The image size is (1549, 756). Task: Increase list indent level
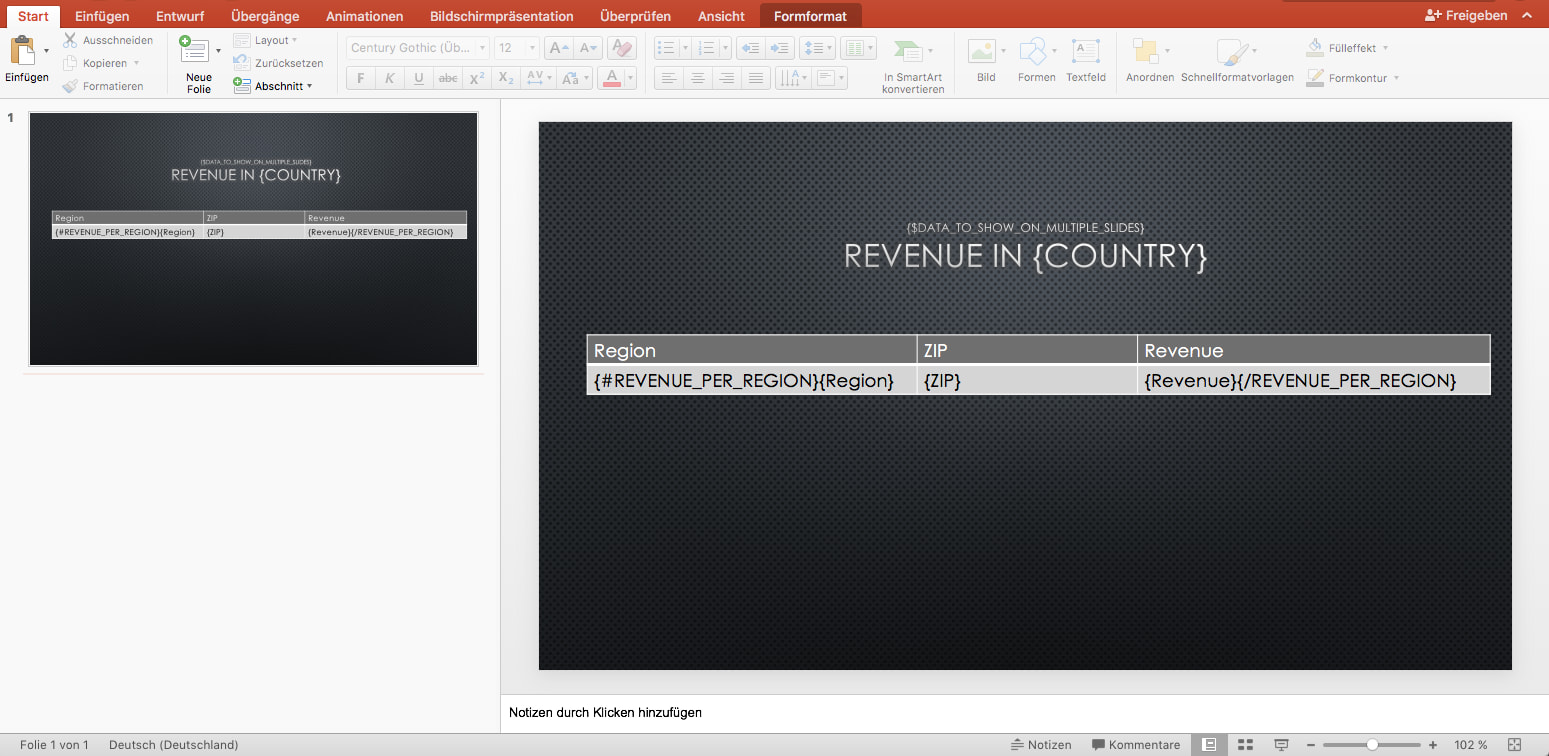click(781, 48)
